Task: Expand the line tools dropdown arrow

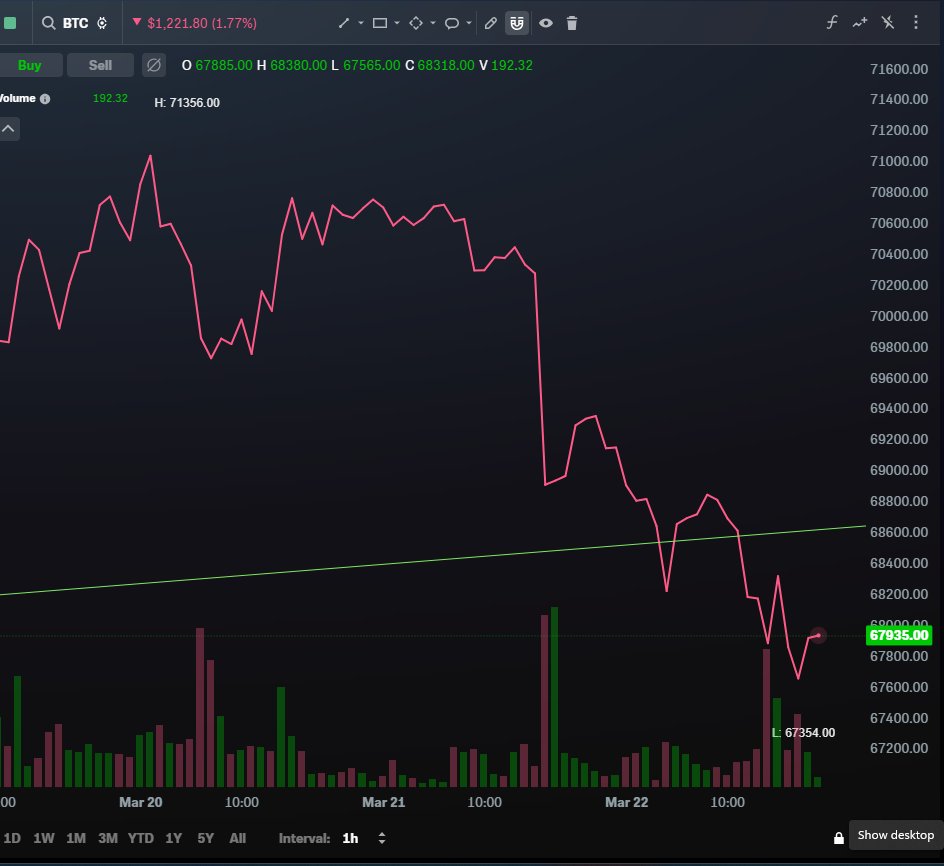Action: point(361,23)
